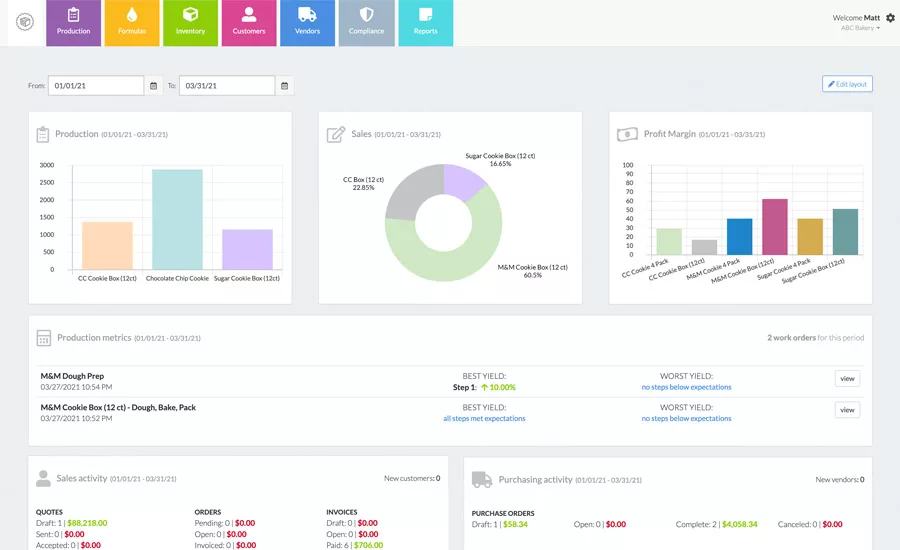The height and width of the screenshot is (550, 900).
Task: Click the Profit Margin money icon
Action: pyautogui.click(x=627, y=134)
